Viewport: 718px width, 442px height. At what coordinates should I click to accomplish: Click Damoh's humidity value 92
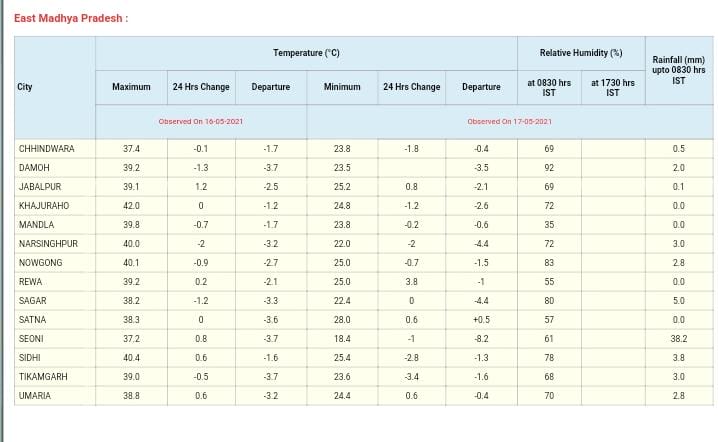tap(548, 168)
